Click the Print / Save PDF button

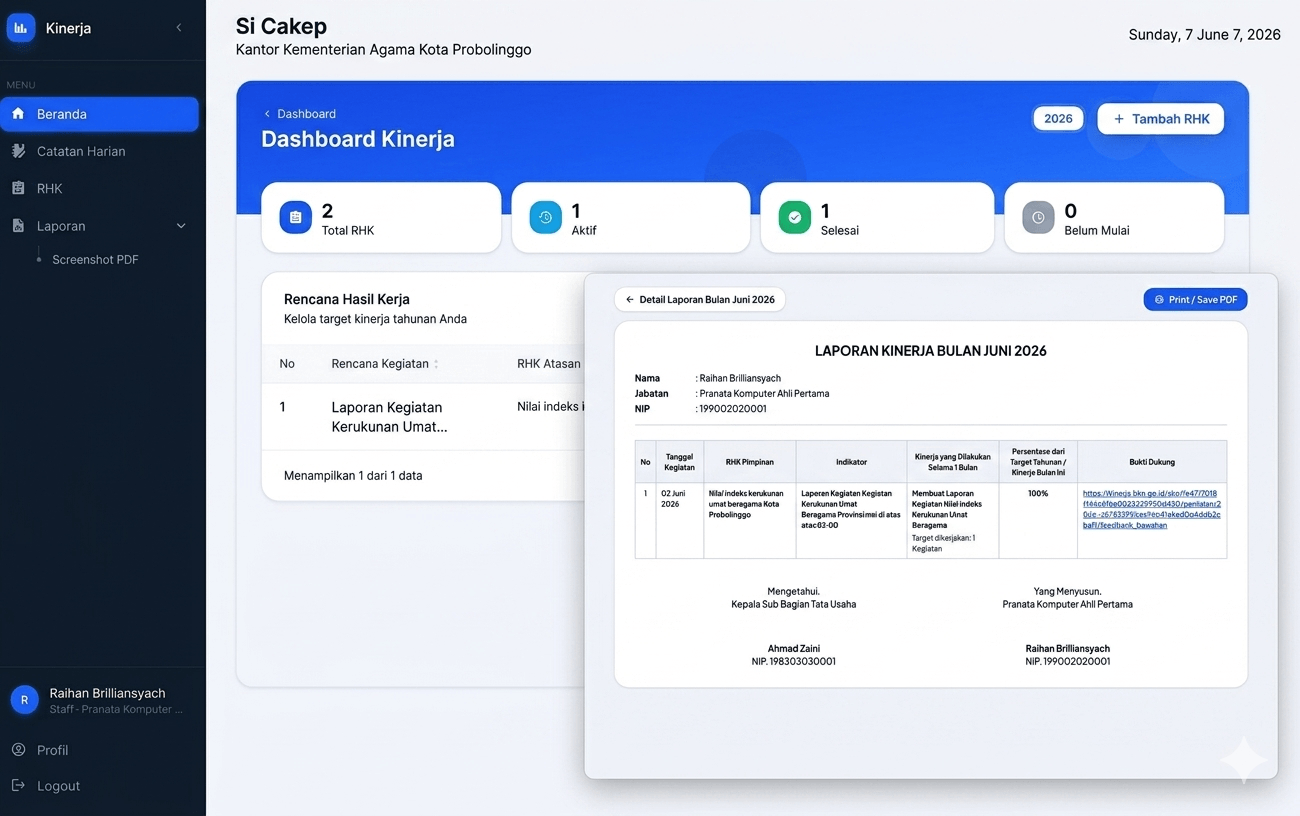point(1195,299)
